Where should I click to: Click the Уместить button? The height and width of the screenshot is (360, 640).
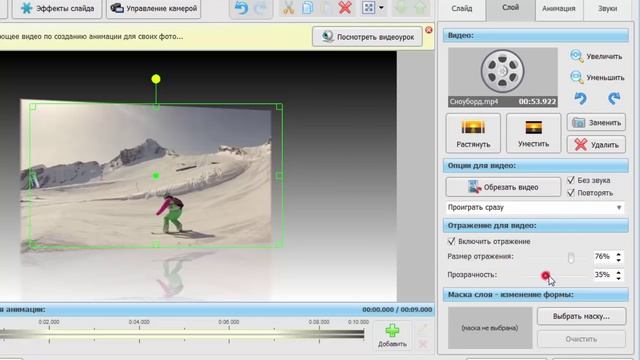click(533, 133)
